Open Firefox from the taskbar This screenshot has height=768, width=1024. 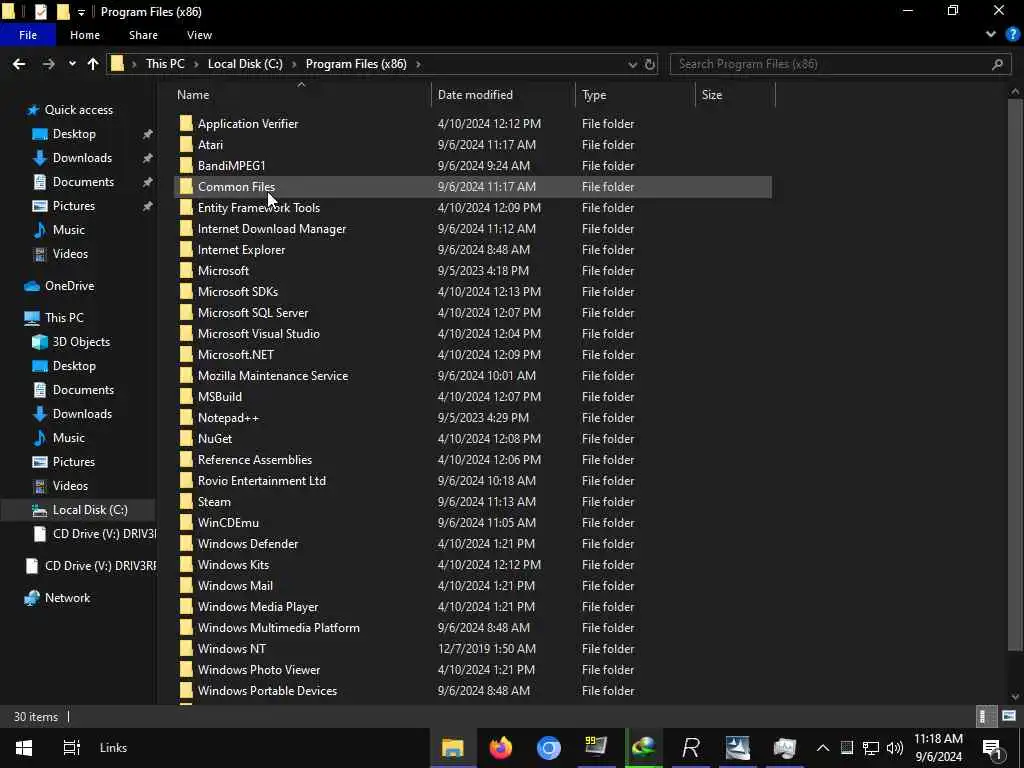click(x=500, y=748)
